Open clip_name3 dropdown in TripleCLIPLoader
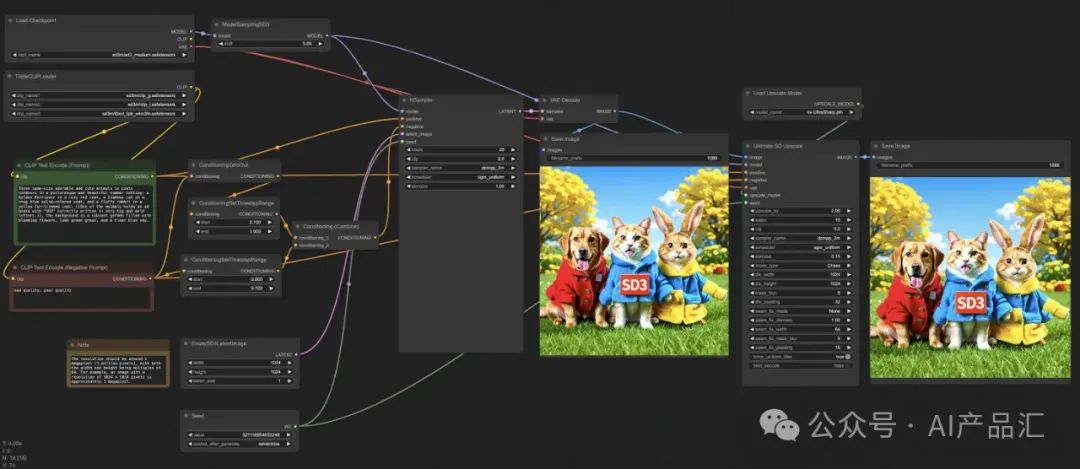 click(x=99, y=114)
